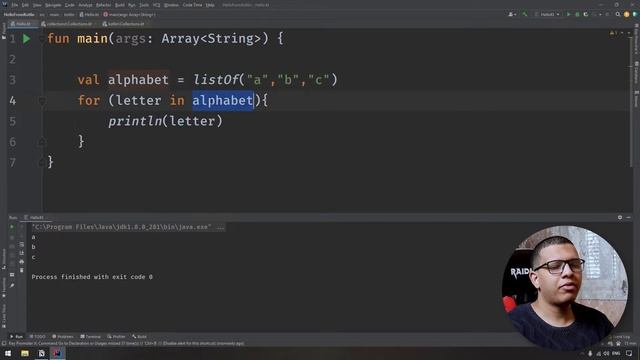Switch to the first Hello.kt editor tab
This screenshot has height=360, width=640.
23,24
